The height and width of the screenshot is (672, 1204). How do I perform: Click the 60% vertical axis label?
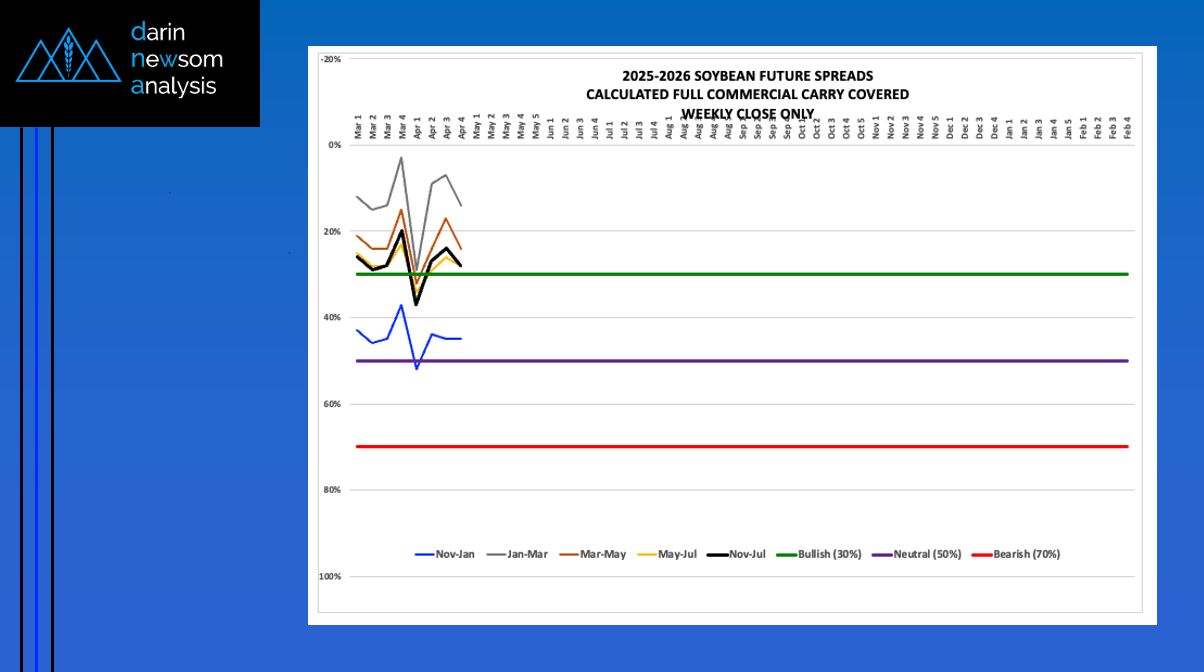click(332, 404)
